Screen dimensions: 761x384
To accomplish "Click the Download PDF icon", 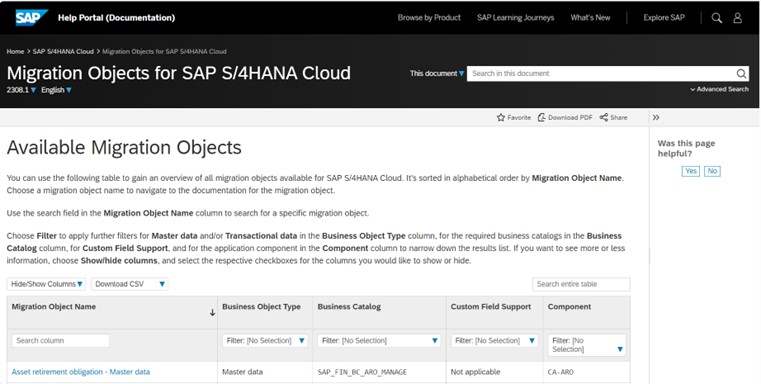I will pos(542,117).
